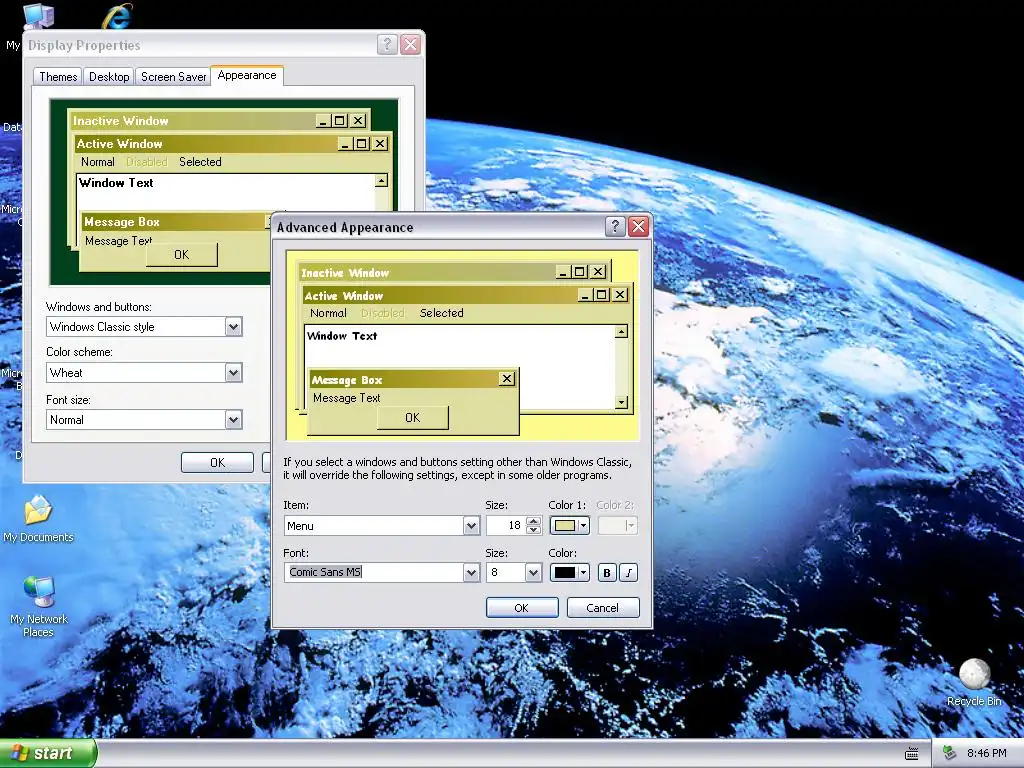Click Normal menu item in Advanced preview

point(328,313)
